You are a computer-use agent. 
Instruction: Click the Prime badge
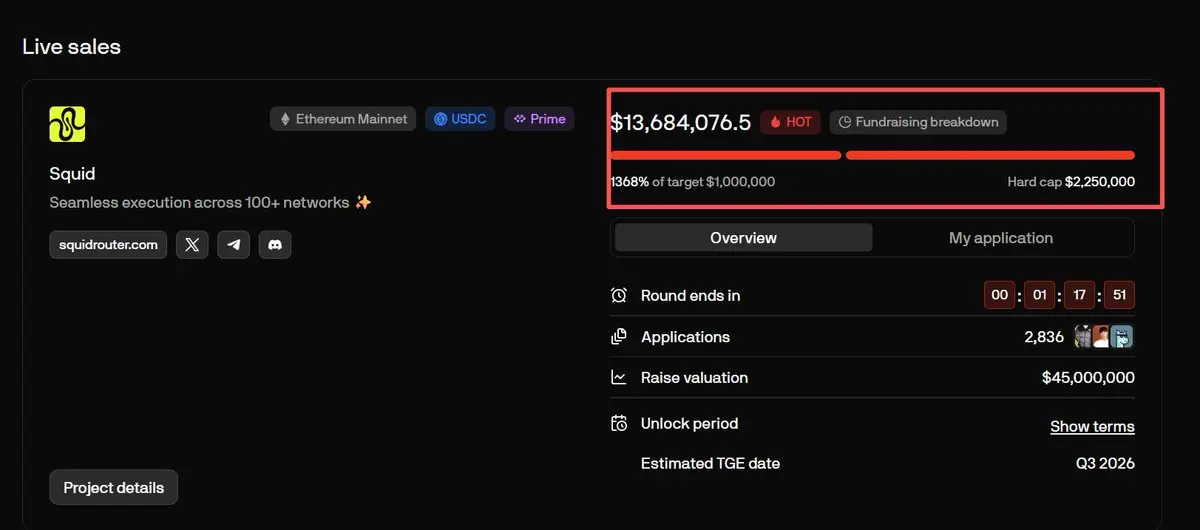tap(539, 119)
